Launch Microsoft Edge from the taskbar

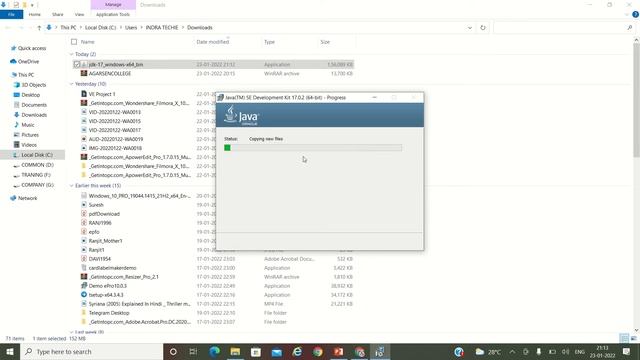214,351
